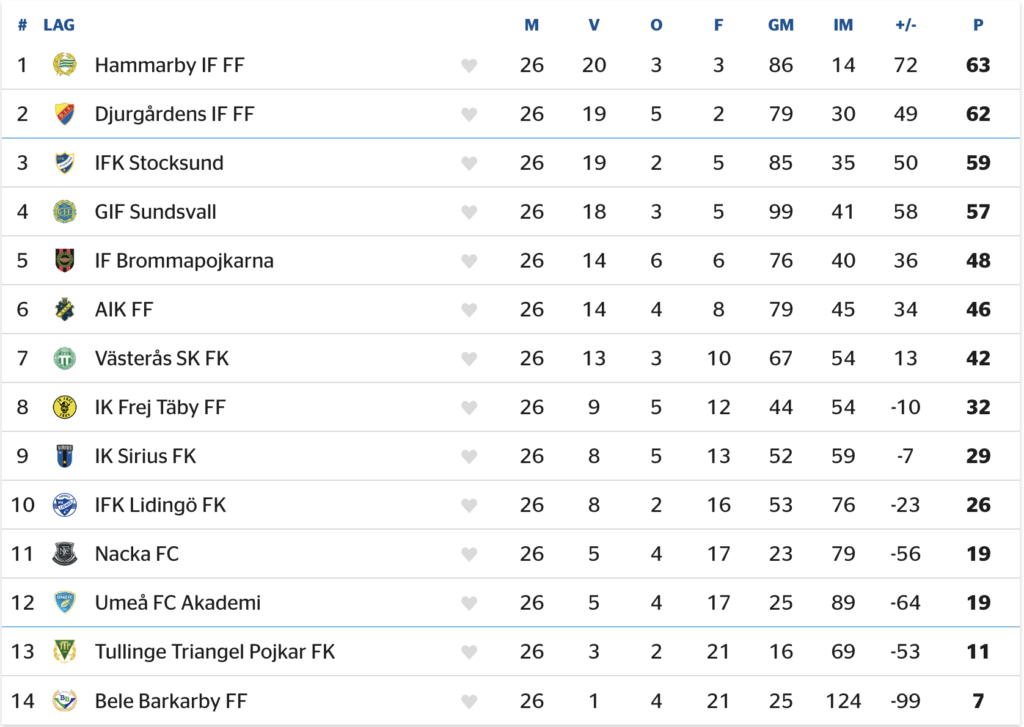Click the IFK Stocksund club logo
Screen dimensions: 1024x727
click(x=65, y=163)
